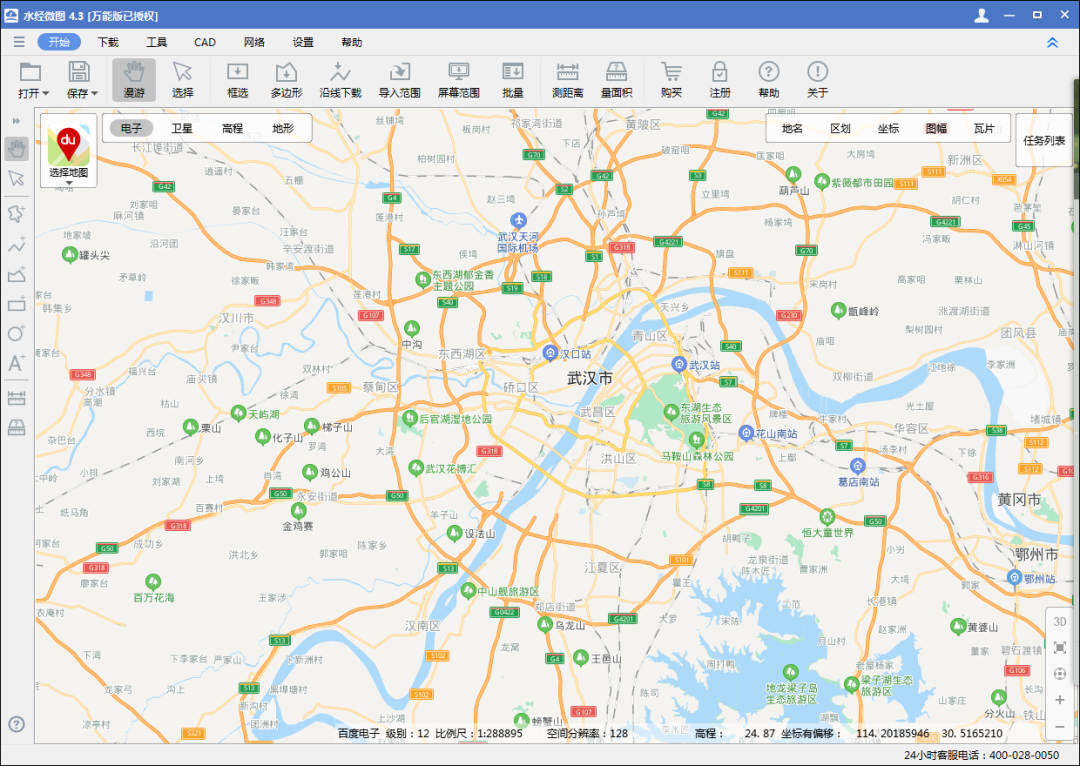Toggle the 图幅 overlay
The height and width of the screenshot is (766, 1080).
(936, 128)
